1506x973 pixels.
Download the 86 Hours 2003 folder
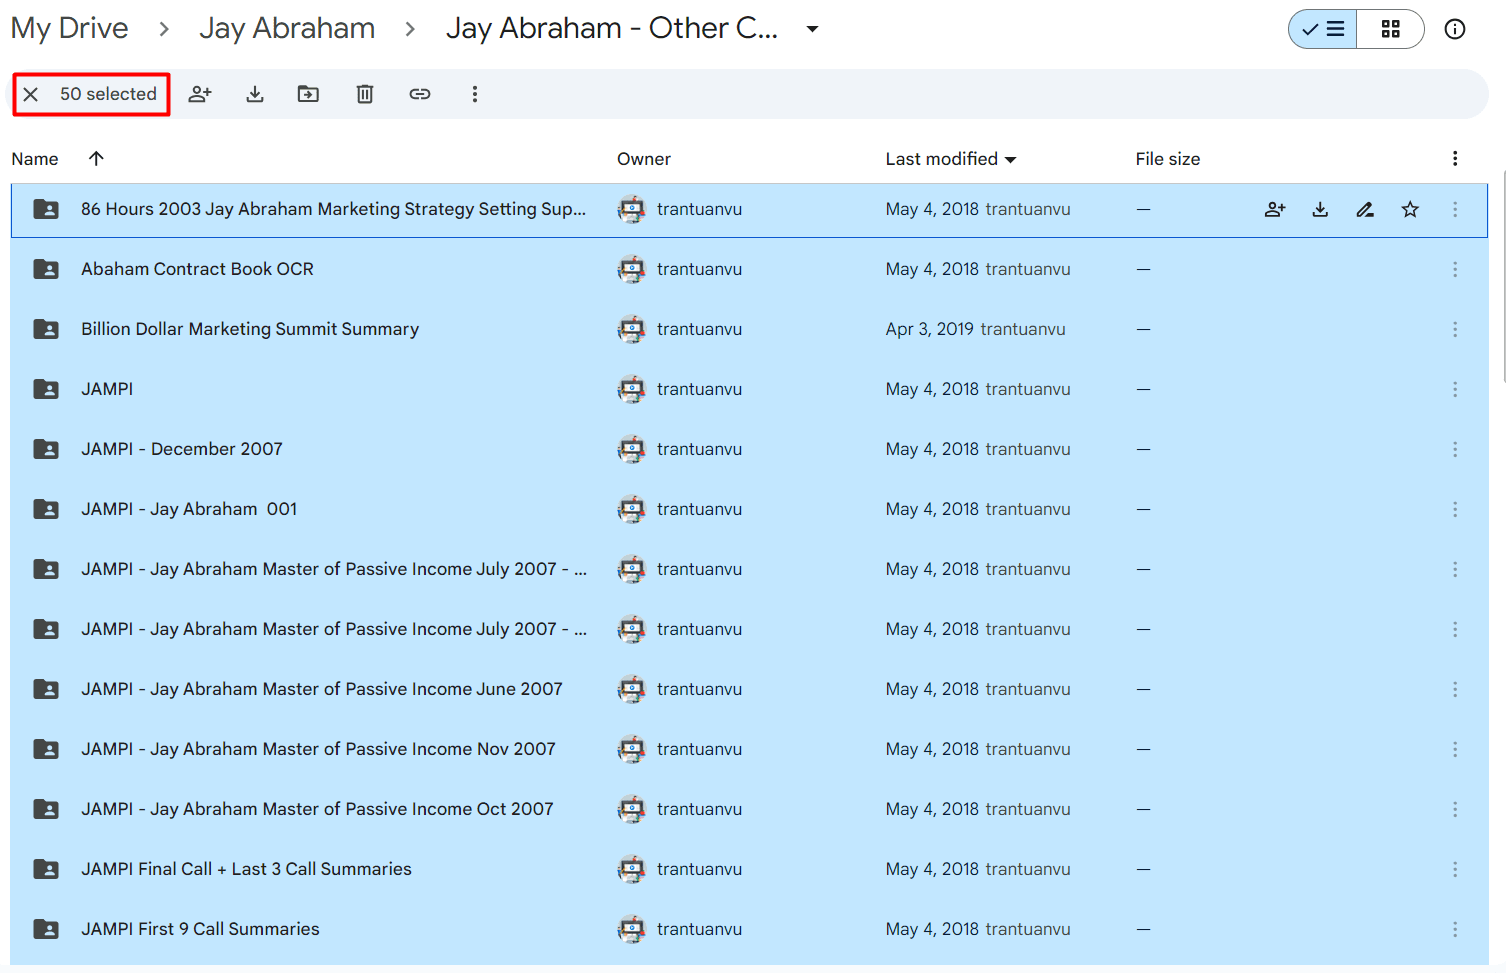[x=1320, y=209]
